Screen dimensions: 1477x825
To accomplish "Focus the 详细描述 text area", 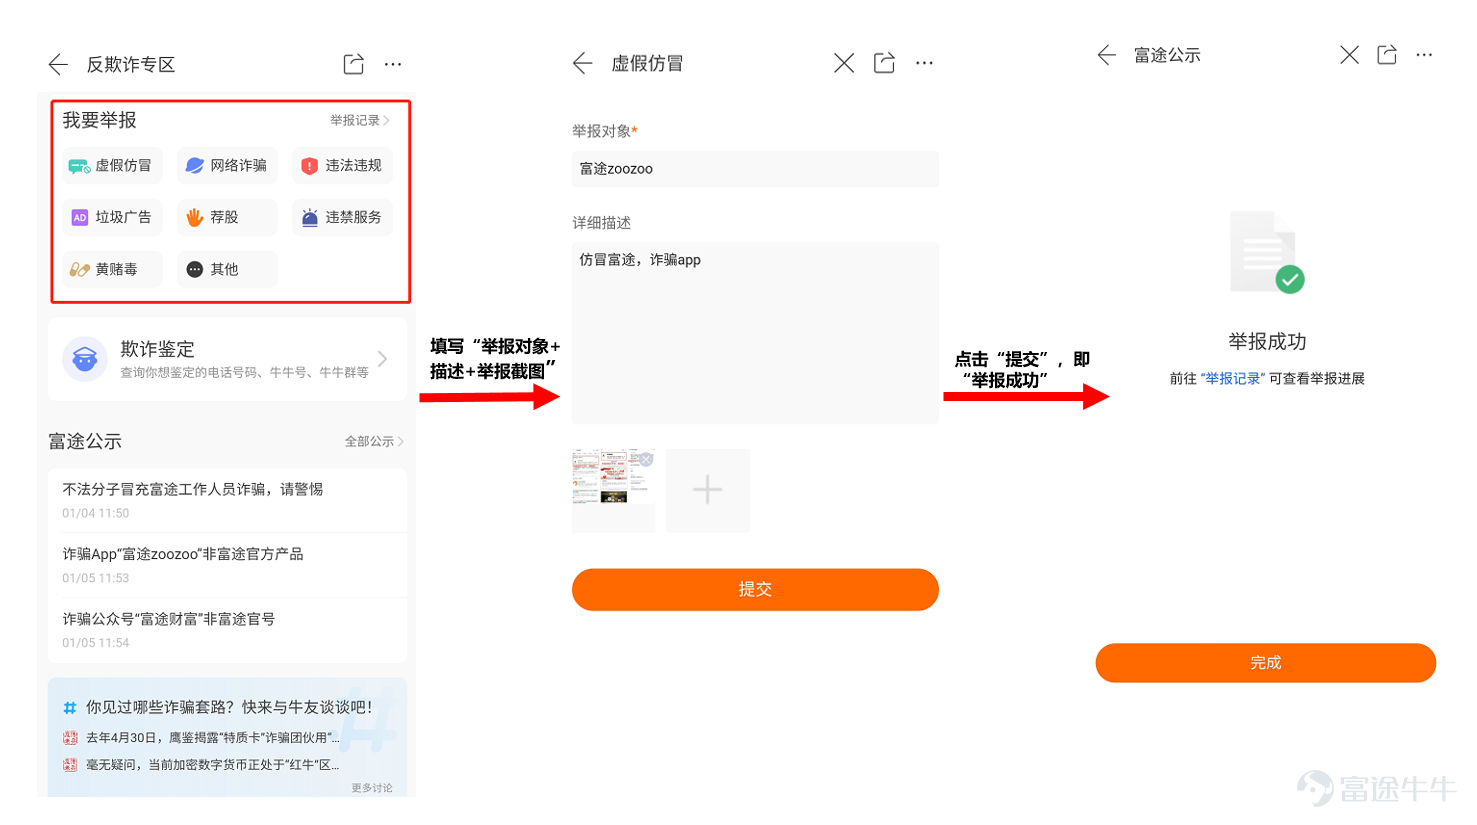I will [x=755, y=333].
